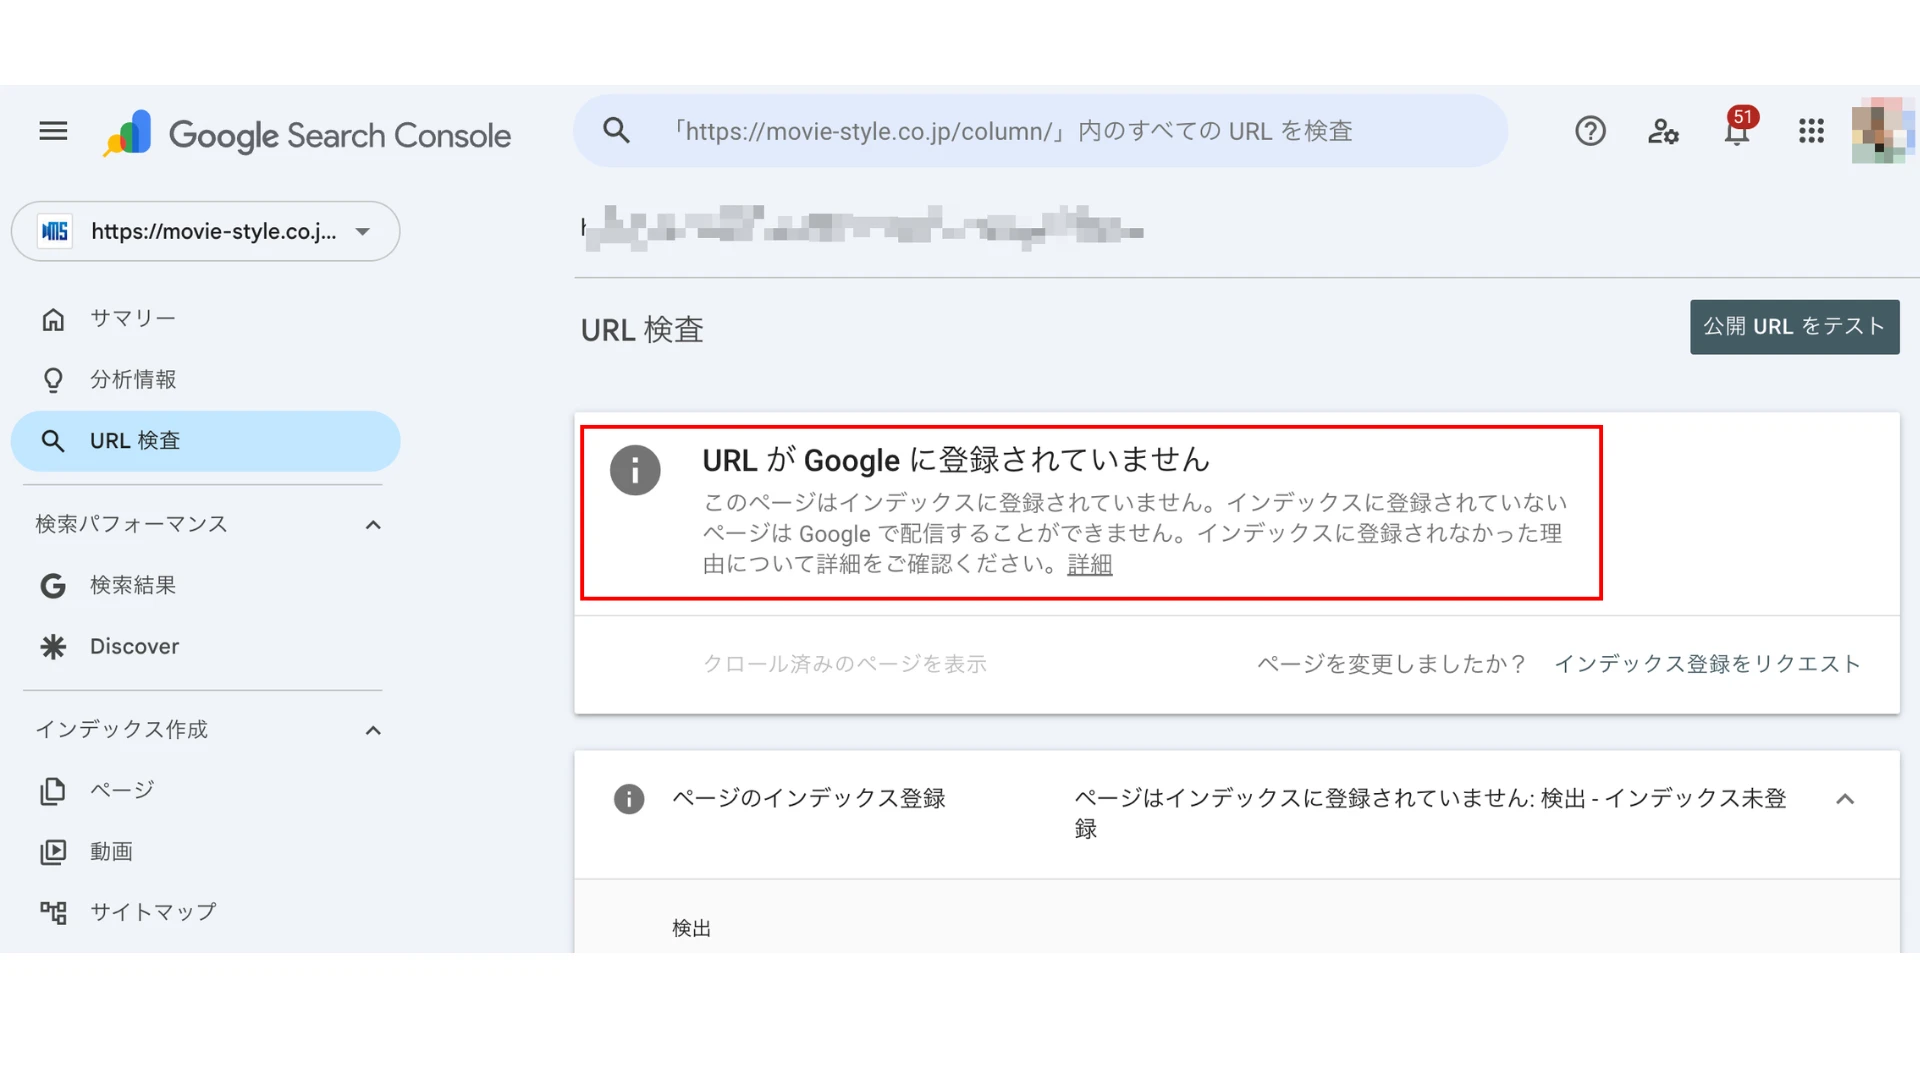Viewport: 1920px width, 1080px height.
Task: Click the ページを変更しましたか？ text
Action: tap(1391, 664)
